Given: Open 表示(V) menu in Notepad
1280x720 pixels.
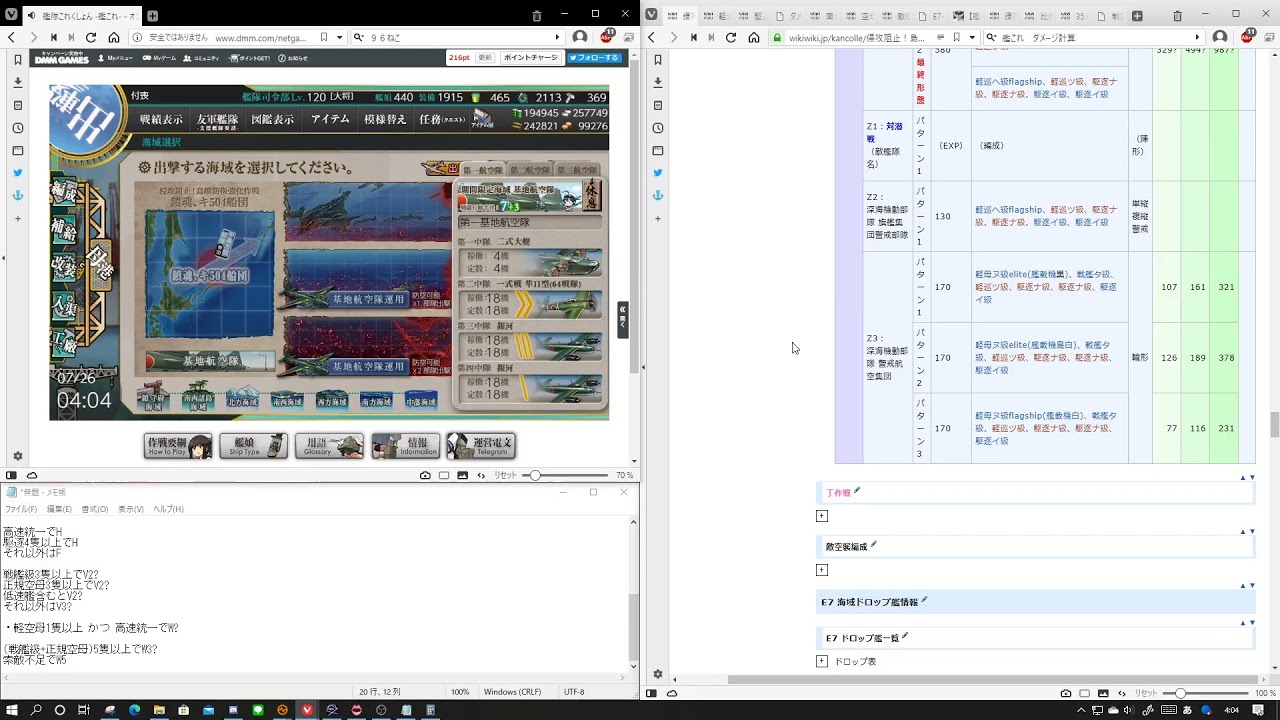Looking at the screenshot, I should click(131, 509).
